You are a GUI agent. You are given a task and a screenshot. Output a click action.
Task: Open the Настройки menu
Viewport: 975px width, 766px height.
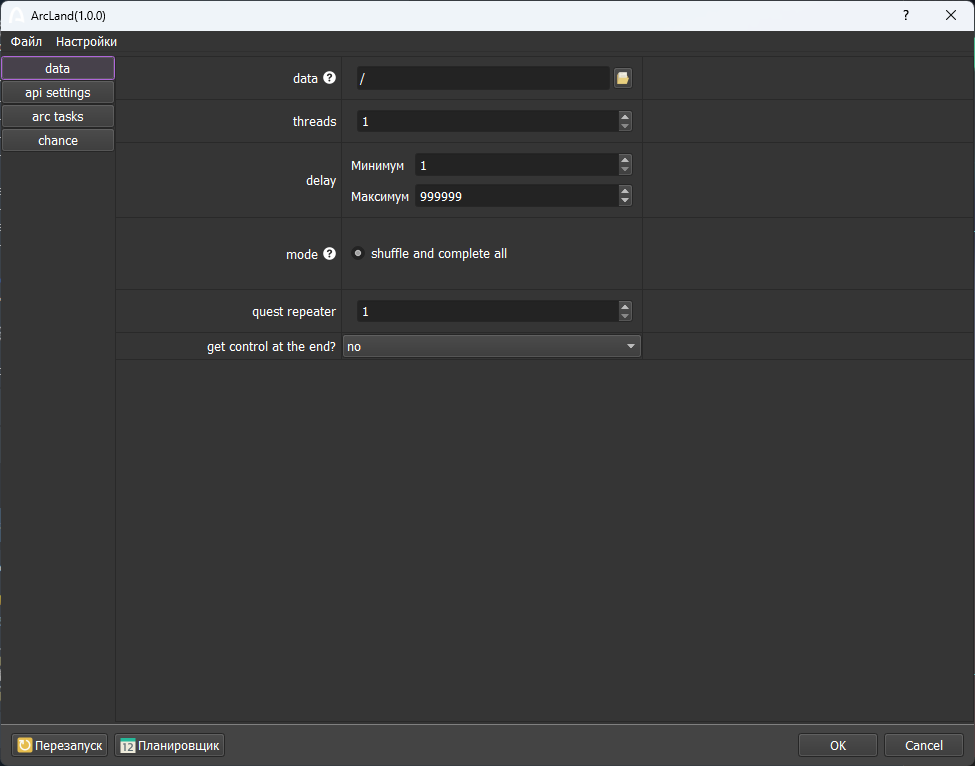tap(86, 42)
